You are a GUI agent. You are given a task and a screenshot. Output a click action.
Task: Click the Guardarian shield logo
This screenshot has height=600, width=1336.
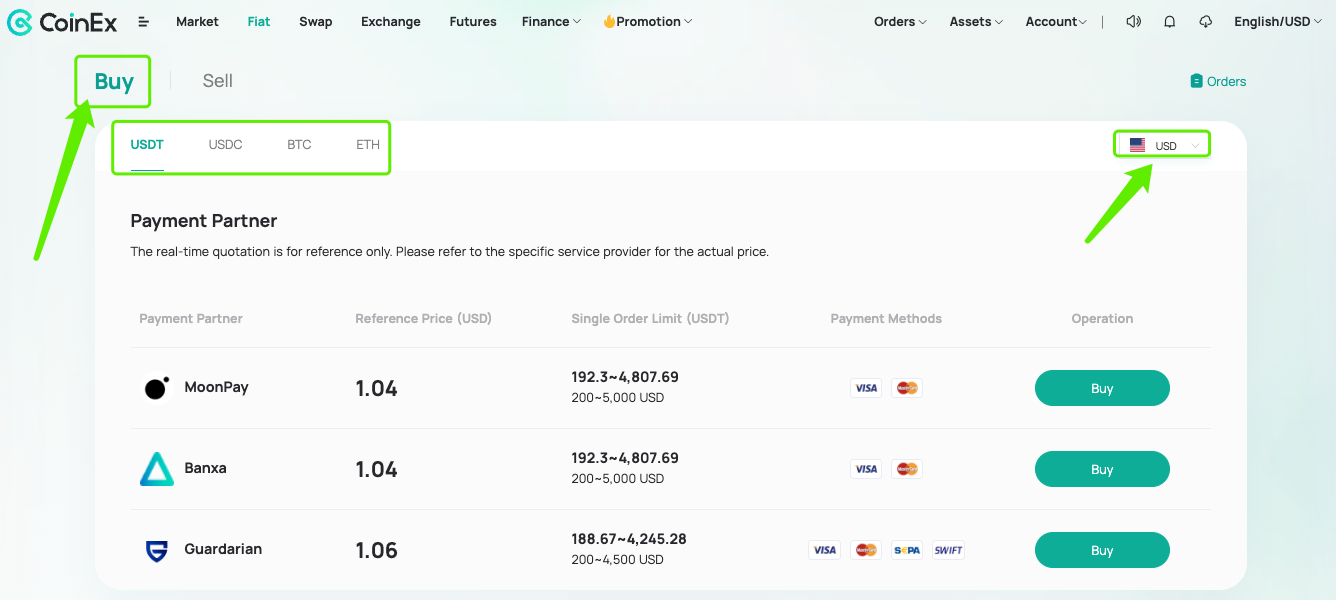pos(157,550)
